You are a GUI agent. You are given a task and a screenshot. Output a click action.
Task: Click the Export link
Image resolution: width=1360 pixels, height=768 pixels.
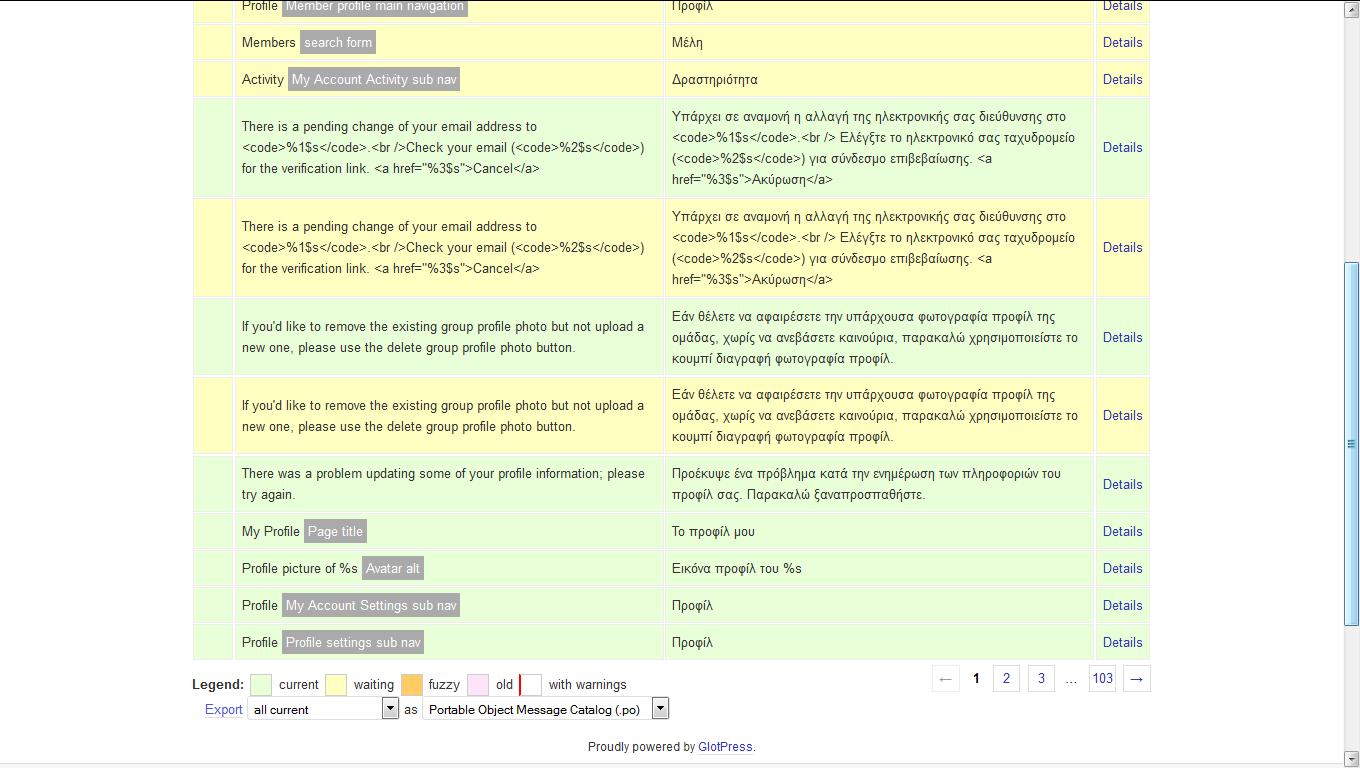(224, 709)
